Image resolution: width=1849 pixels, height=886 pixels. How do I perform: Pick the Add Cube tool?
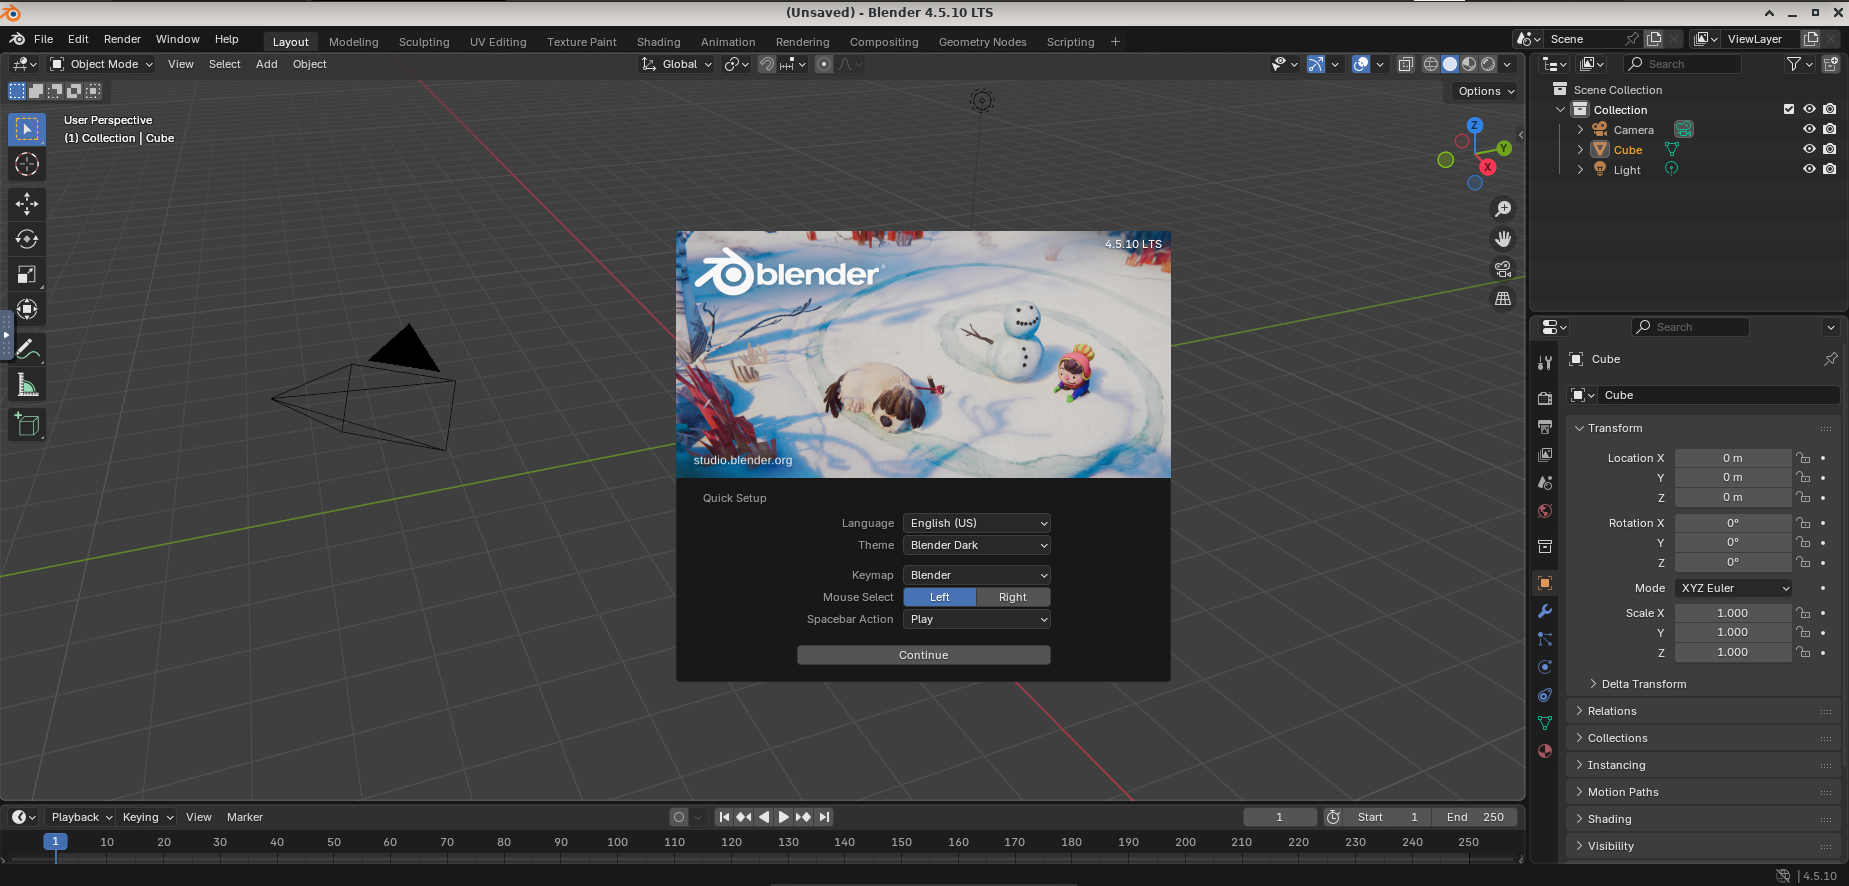[27, 425]
